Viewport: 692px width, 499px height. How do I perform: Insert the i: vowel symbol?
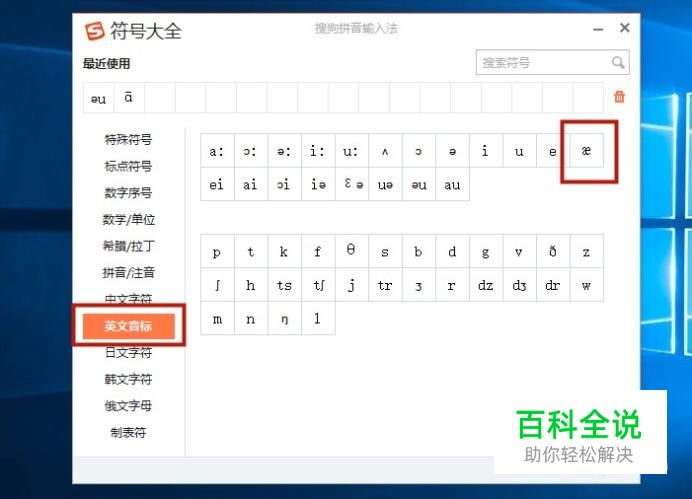coord(318,150)
